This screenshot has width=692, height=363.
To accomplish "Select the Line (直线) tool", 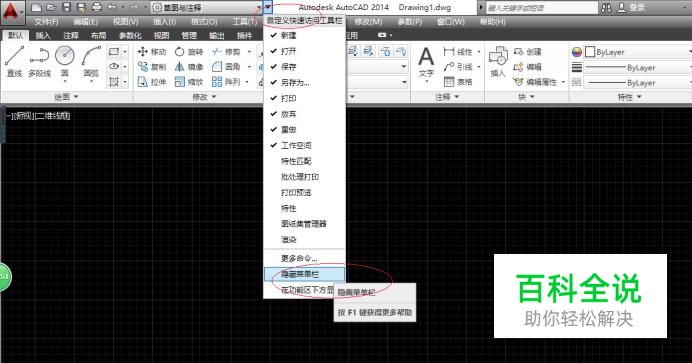I will (14, 62).
